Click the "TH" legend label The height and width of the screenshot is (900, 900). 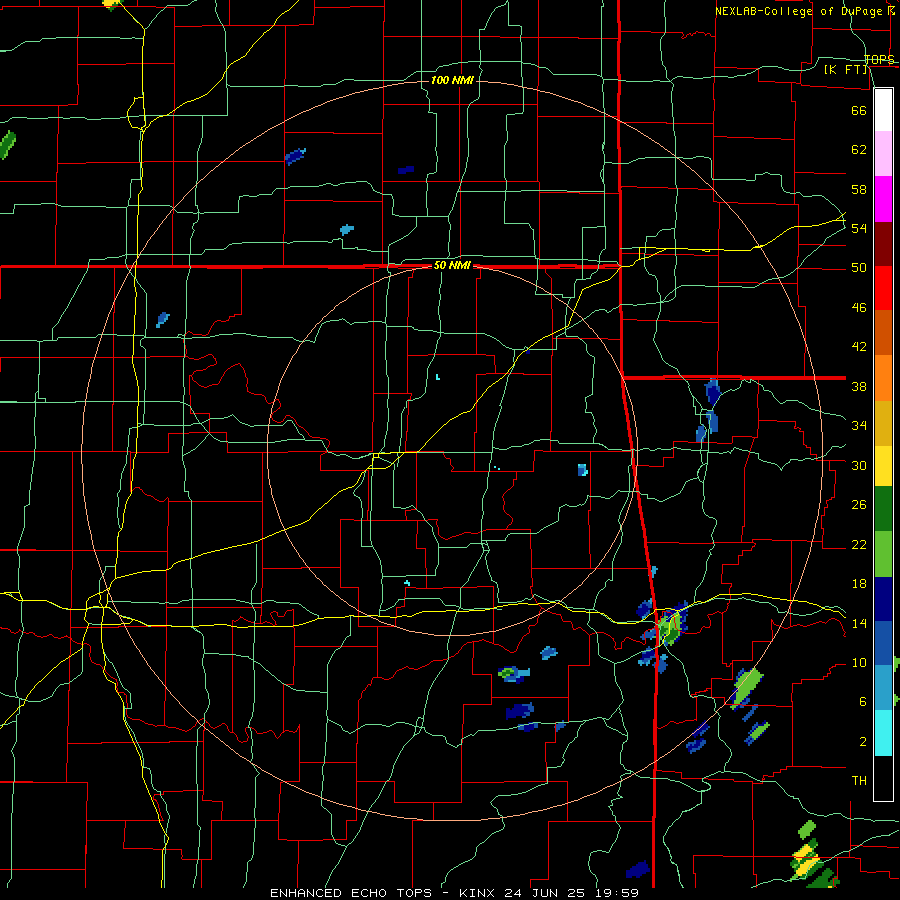click(859, 781)
